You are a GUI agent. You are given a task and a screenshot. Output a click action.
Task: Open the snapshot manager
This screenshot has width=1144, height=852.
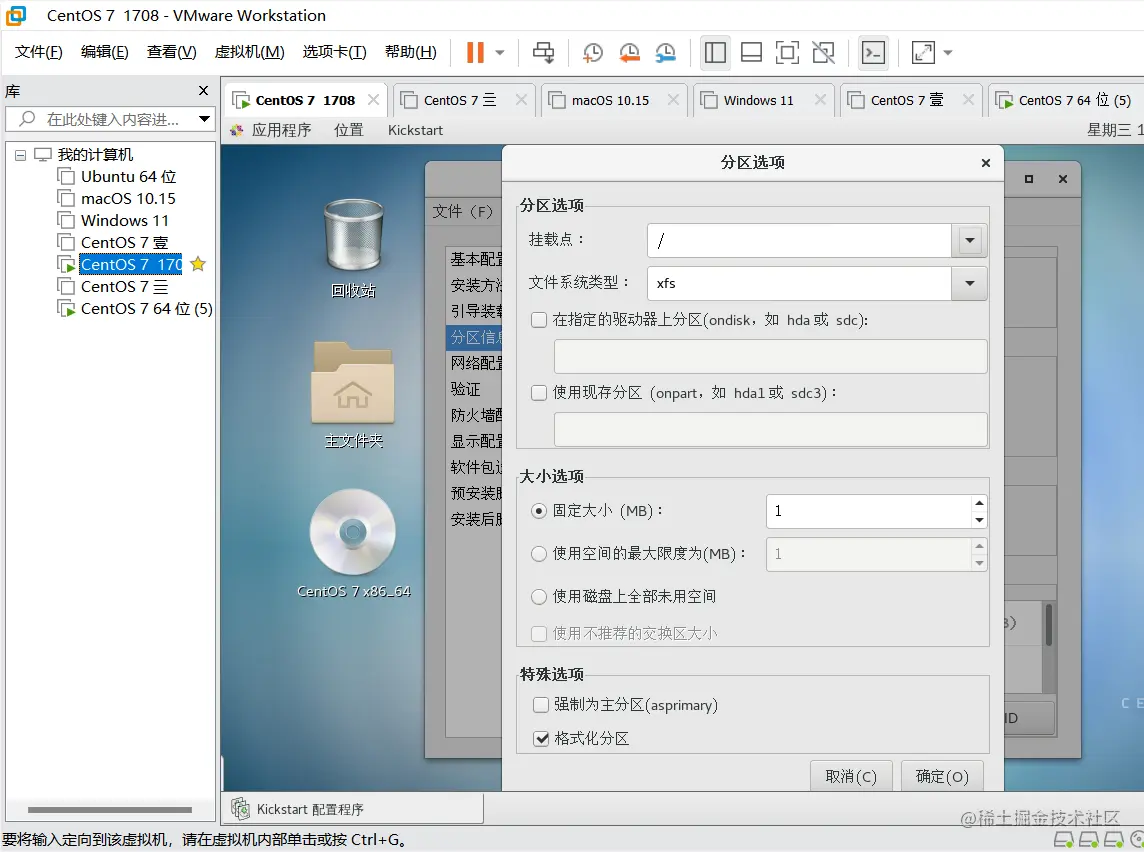click(x=665, y=53)
